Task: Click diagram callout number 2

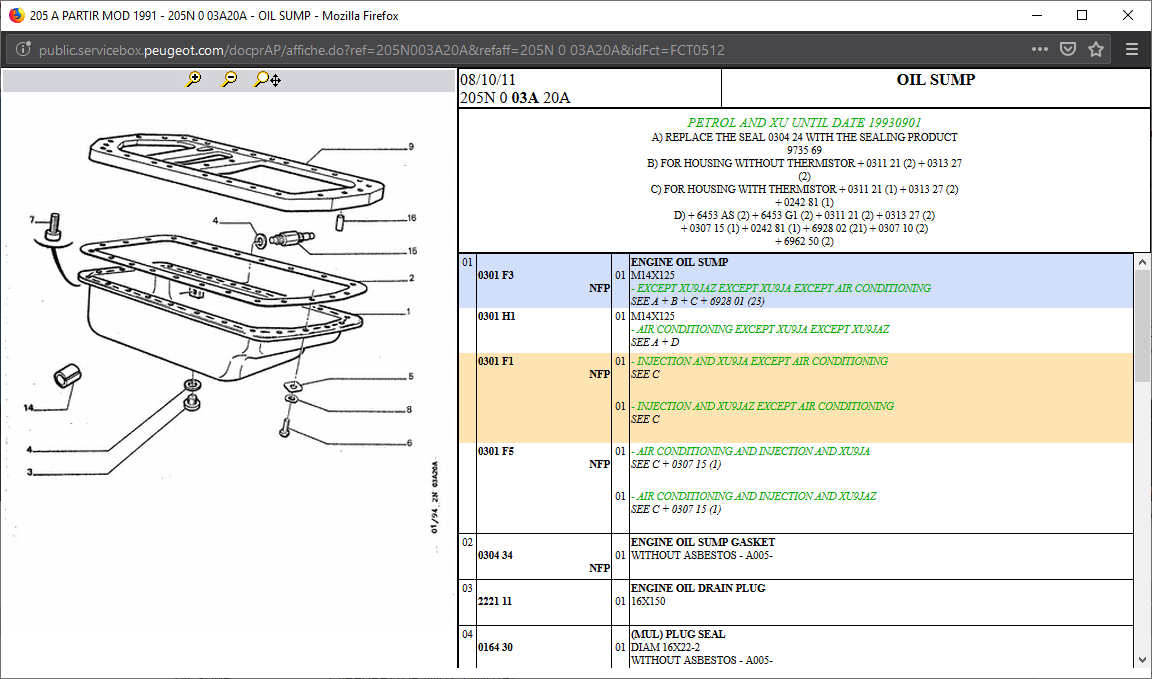Action: click(411, 278)
